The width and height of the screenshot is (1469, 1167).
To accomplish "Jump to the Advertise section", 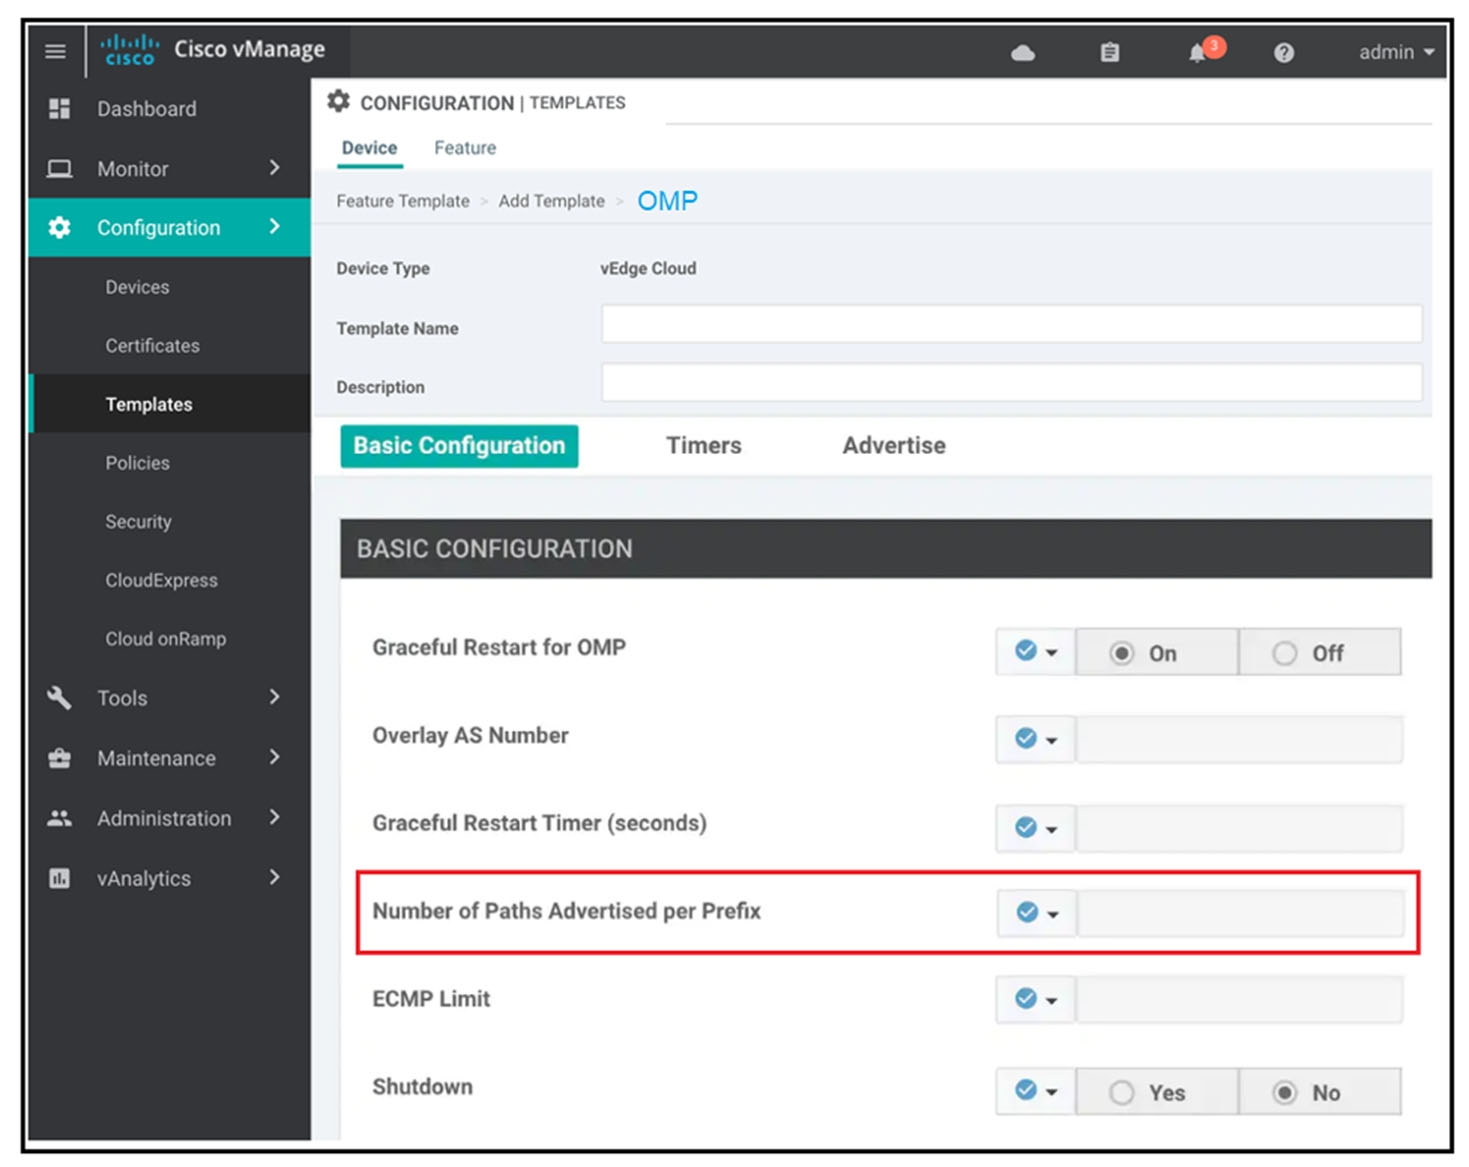I will [894, 446].
